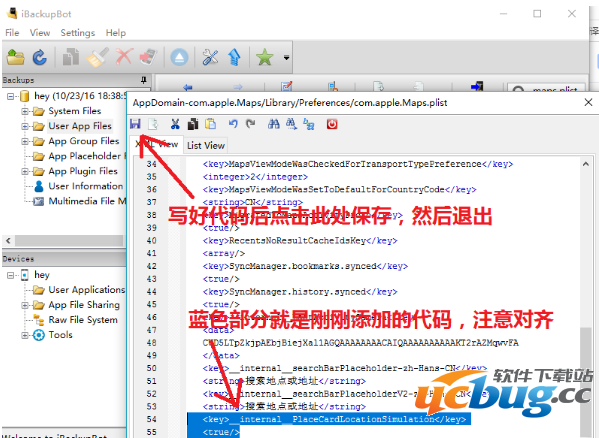Select User Information in the backup tree
This screenshot has height=438, width=599.
click(86, 186)
